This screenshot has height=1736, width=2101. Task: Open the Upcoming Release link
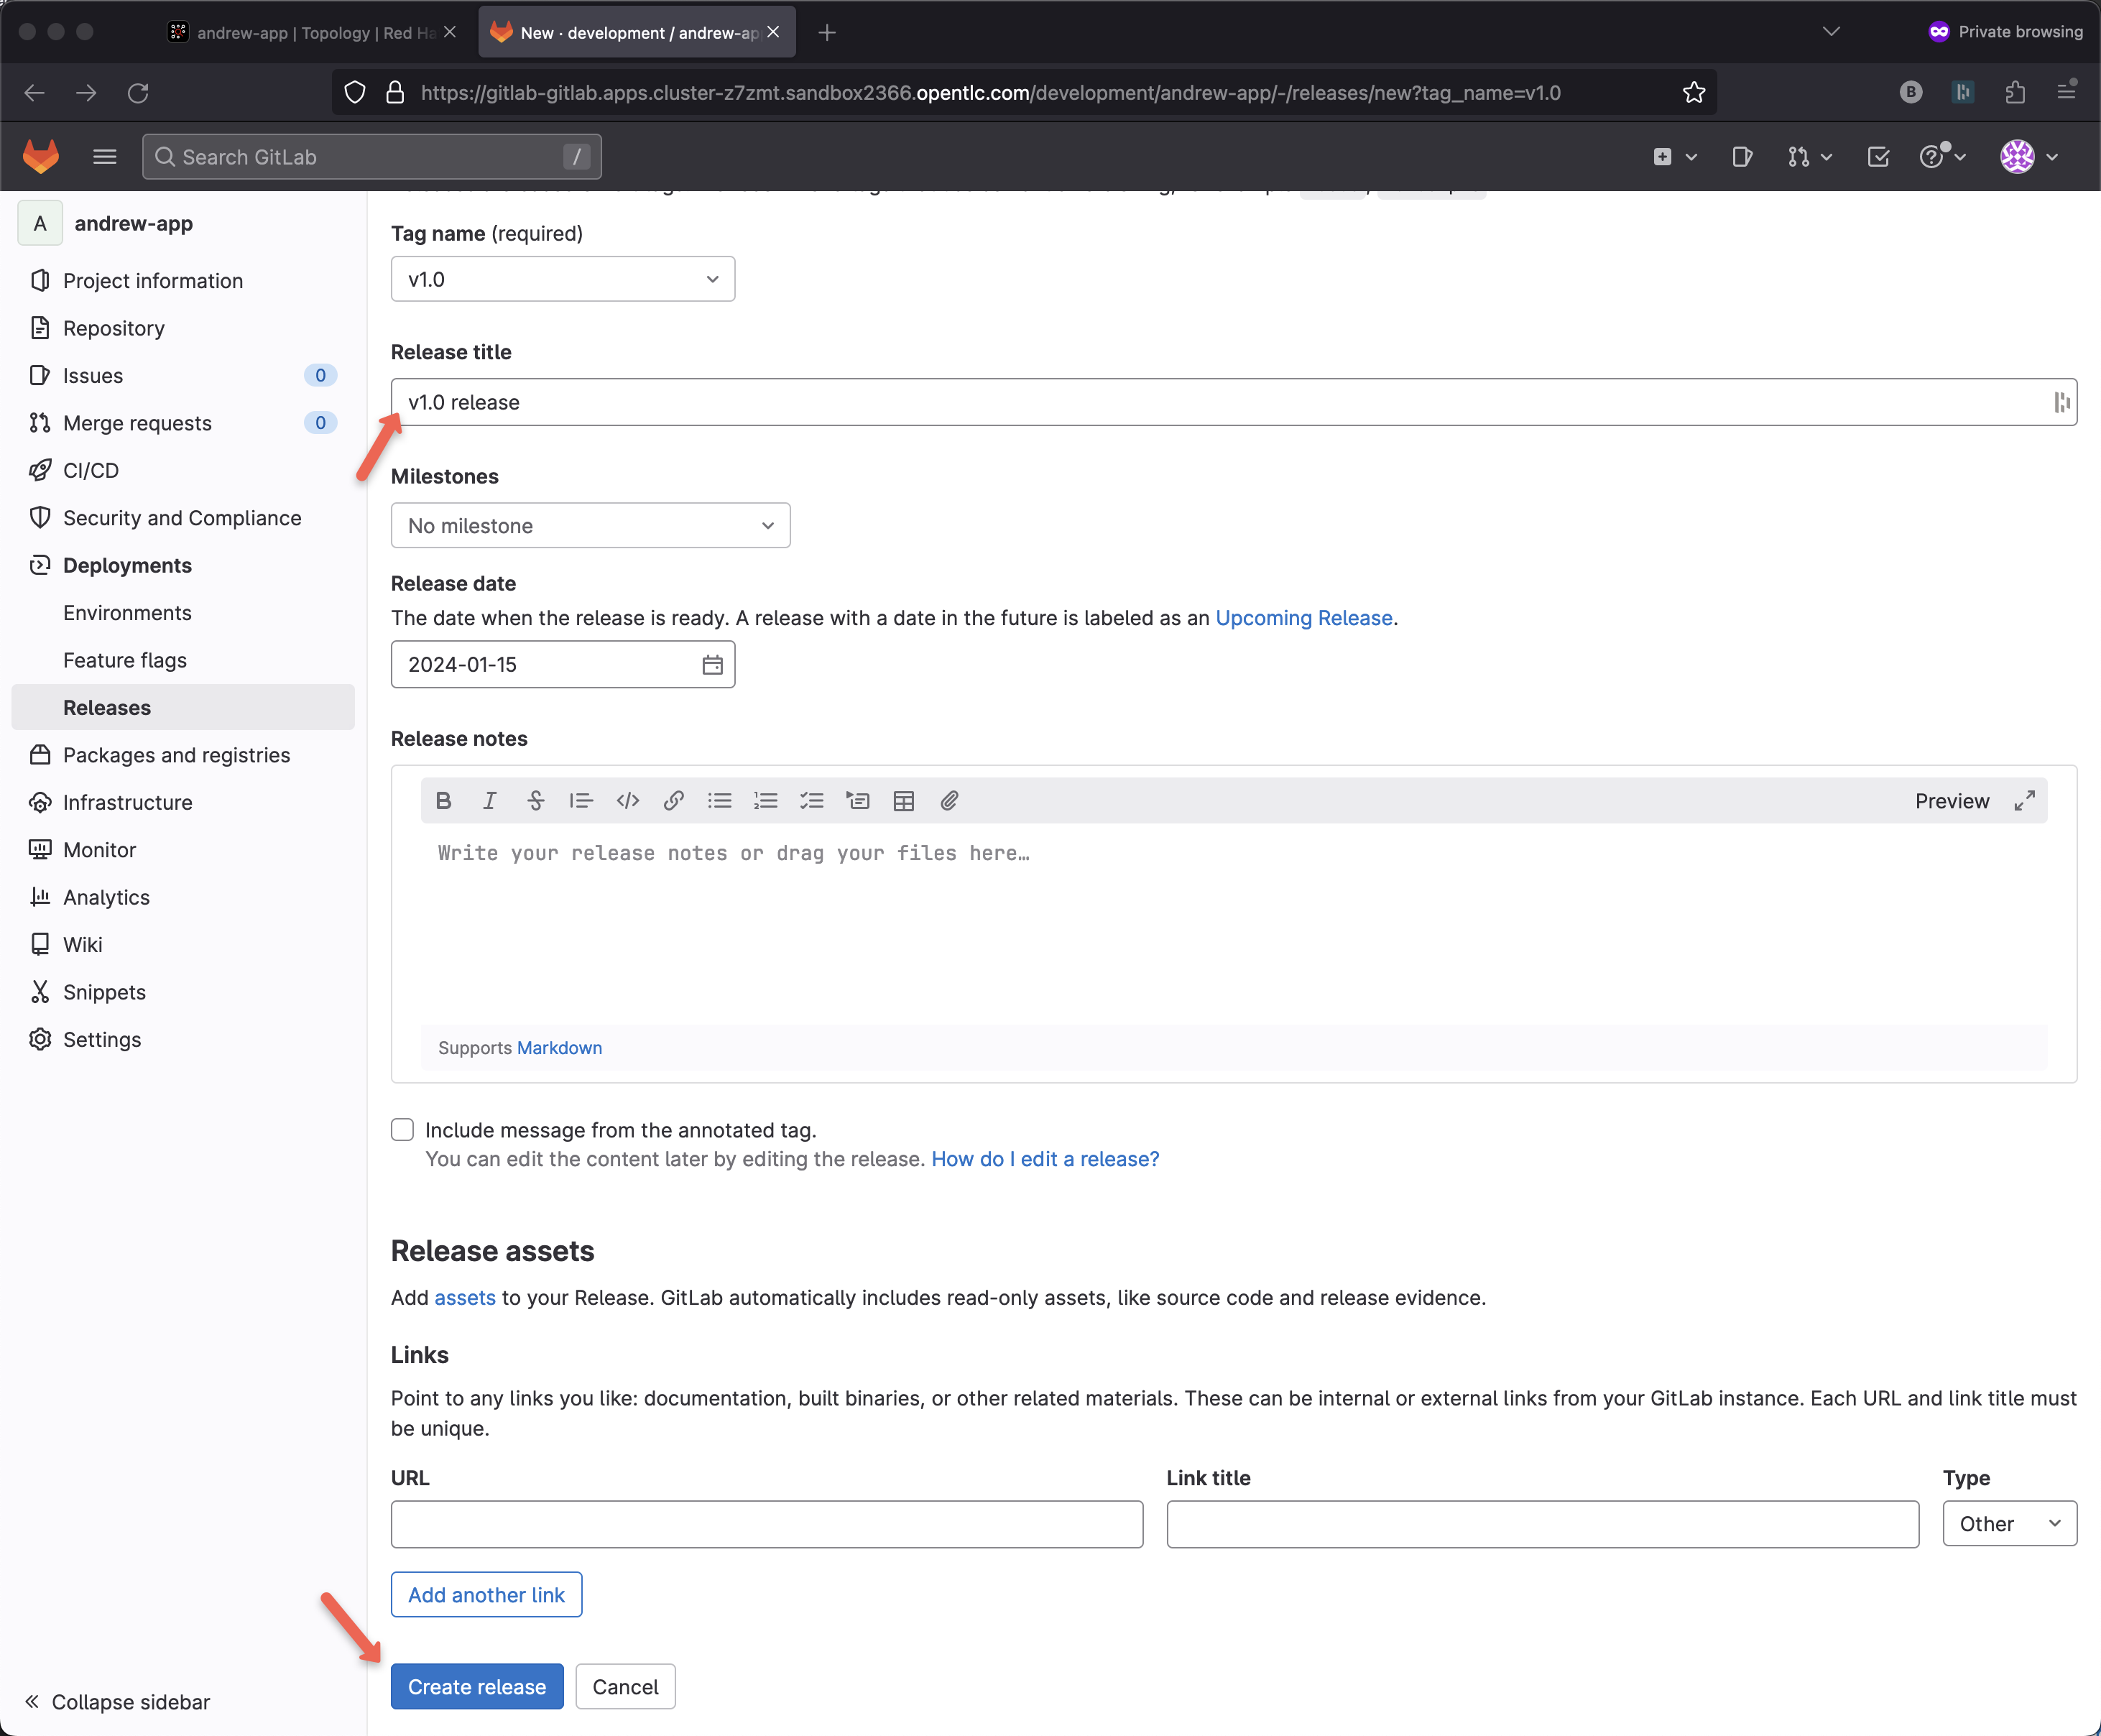[x=1304, y=618]
